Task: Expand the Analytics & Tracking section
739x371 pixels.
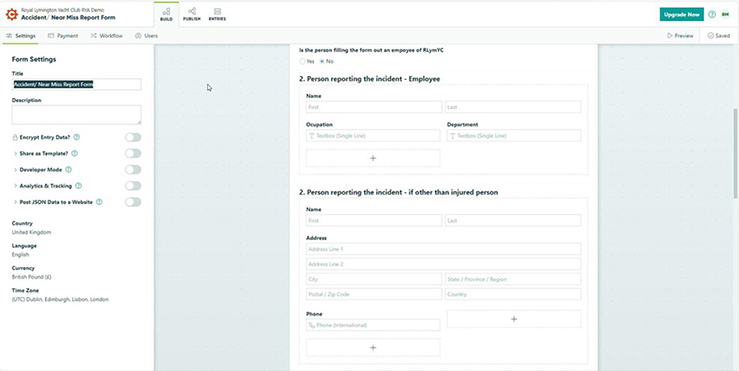Action: point(15,186)
